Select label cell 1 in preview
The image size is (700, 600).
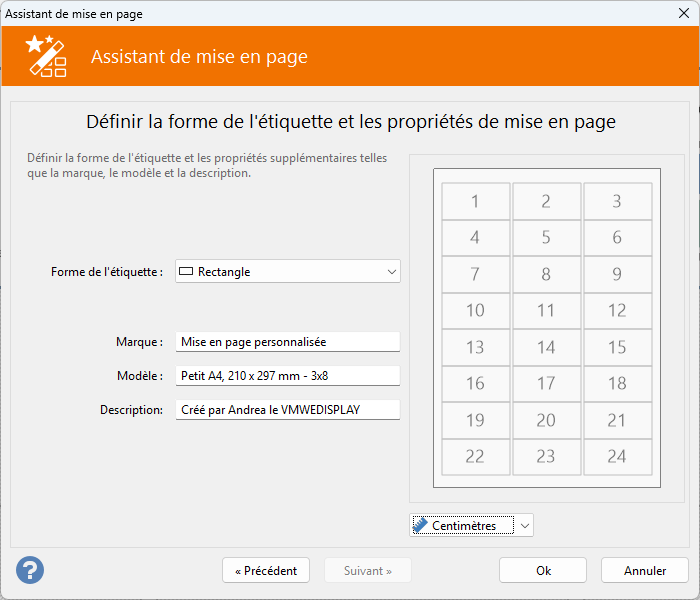[x=475, y=201]
